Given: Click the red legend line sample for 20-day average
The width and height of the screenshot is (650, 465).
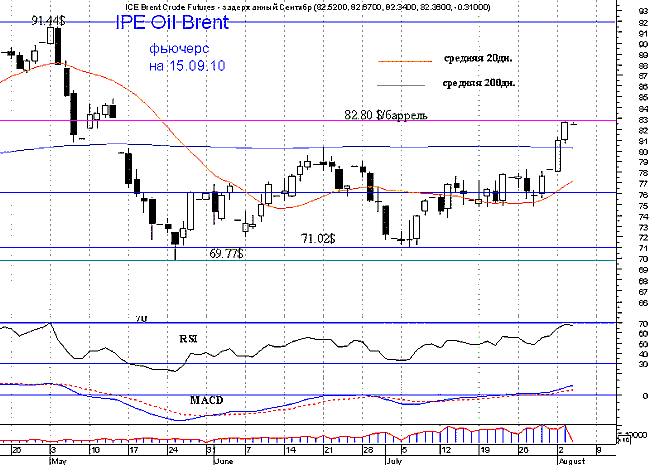Looking at the screenshot, I should pyautogui.click(x=405, y=61).
